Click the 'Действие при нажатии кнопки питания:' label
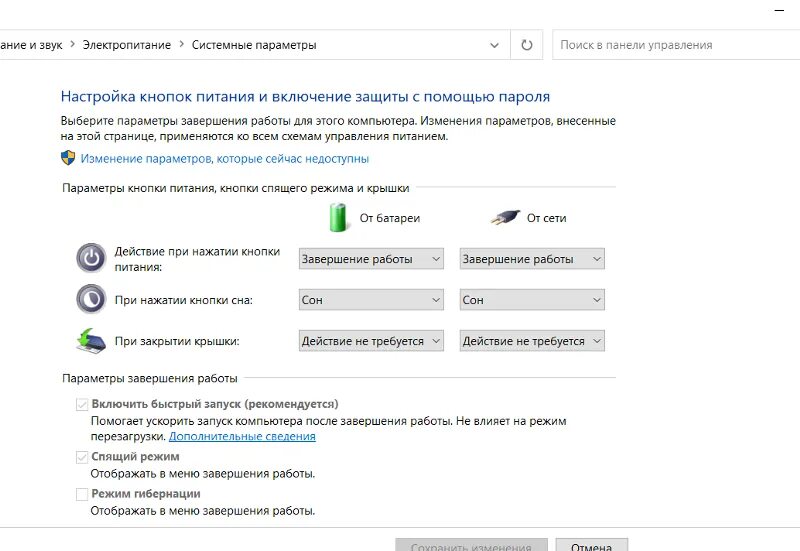The image size is (800, 551). coord(197,259)
